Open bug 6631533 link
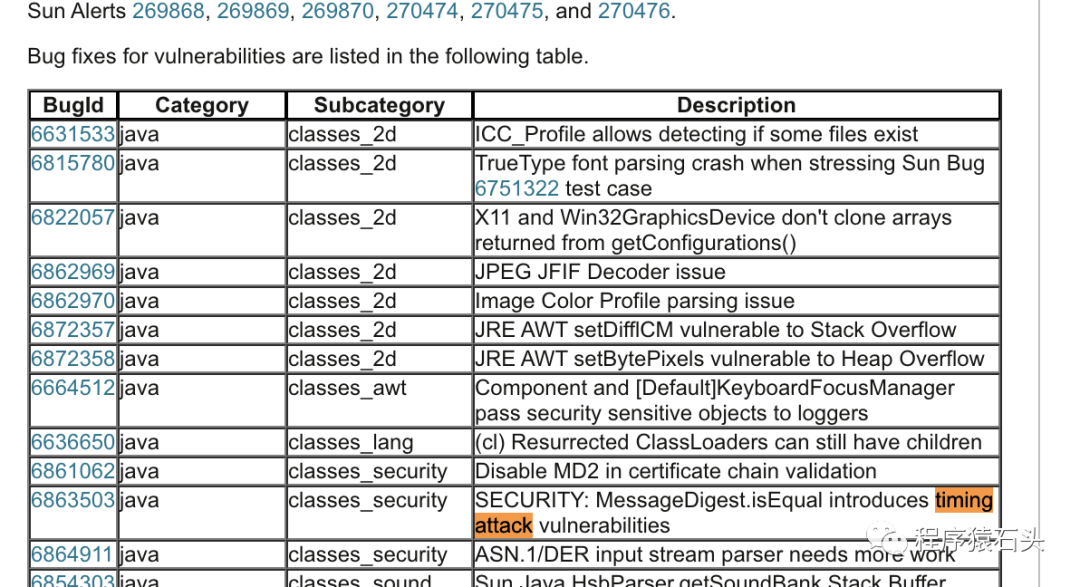This screenshot has width=1080, height=587. [73, 134]
